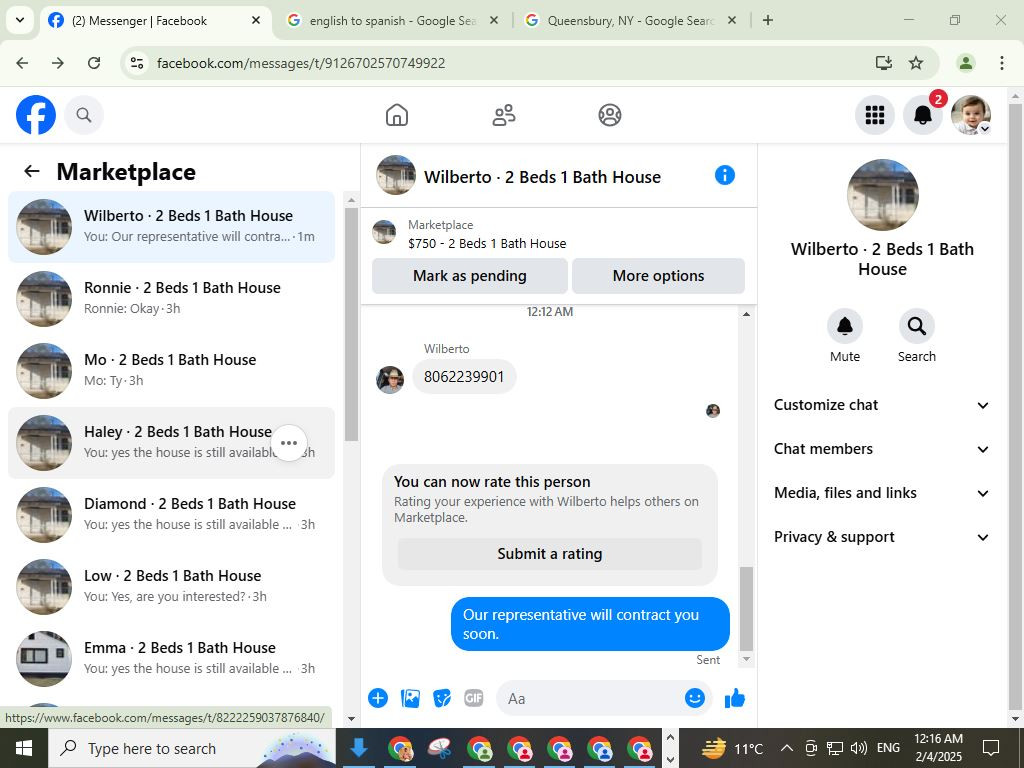The height and width of the screenshot is (768, 1024).
Task: View site information icon in address bar
Action: 136,63
